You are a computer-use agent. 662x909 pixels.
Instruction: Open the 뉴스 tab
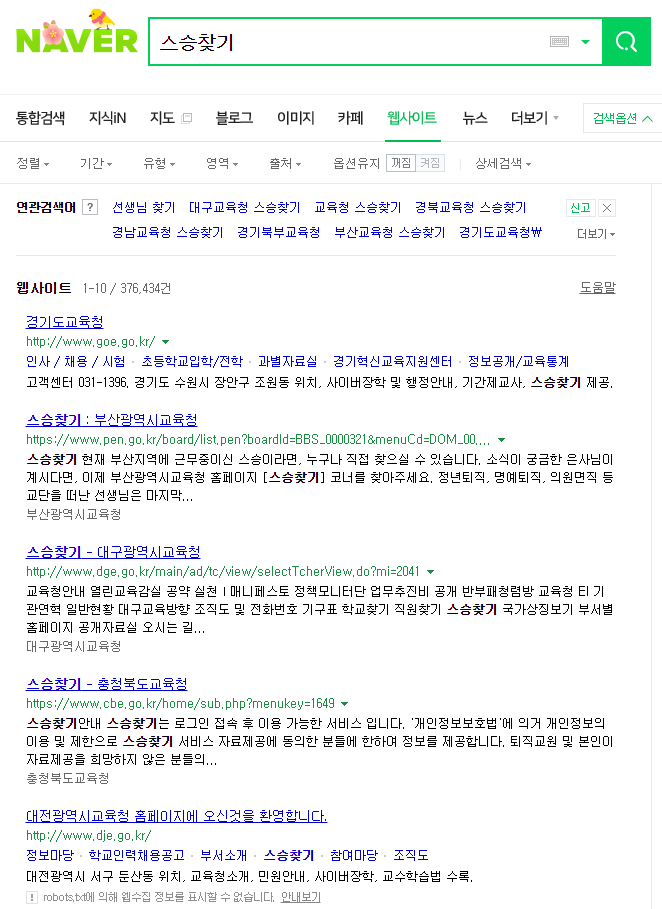[x=475, y=118]
